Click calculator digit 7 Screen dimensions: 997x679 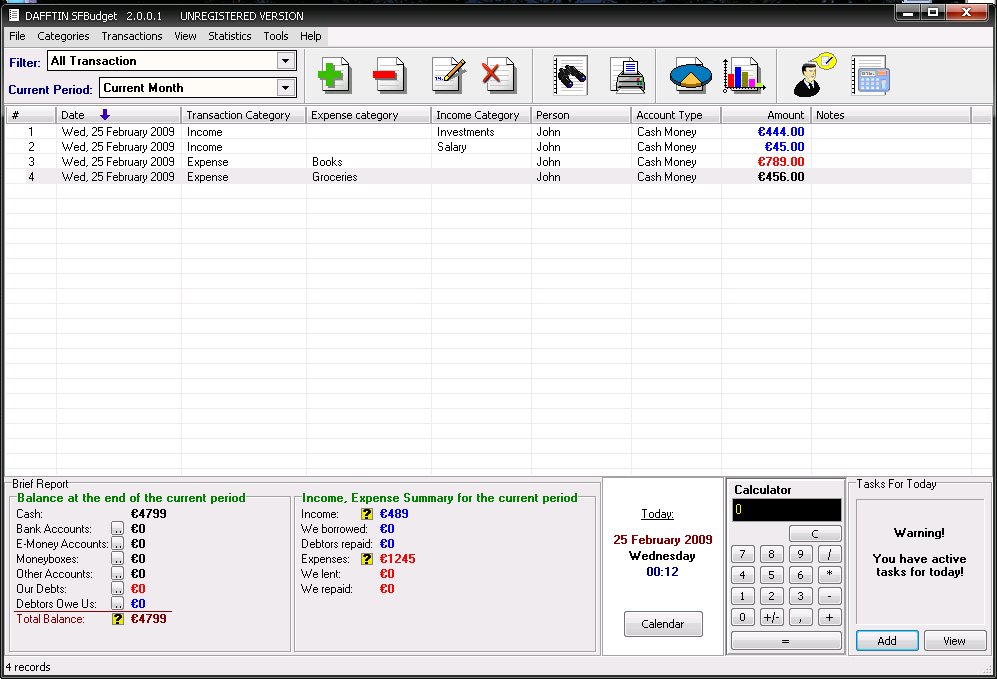(742, 554)
